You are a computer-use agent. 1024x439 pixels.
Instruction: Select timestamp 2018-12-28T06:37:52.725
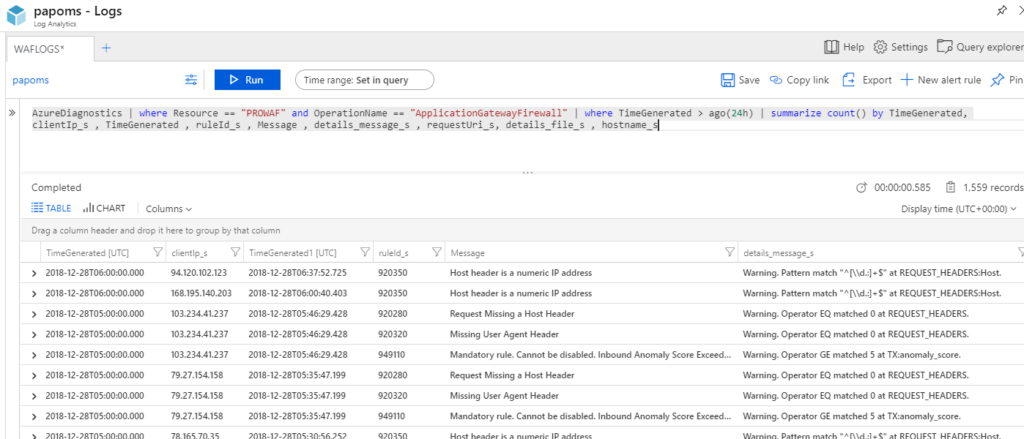(x=298, y=273)
